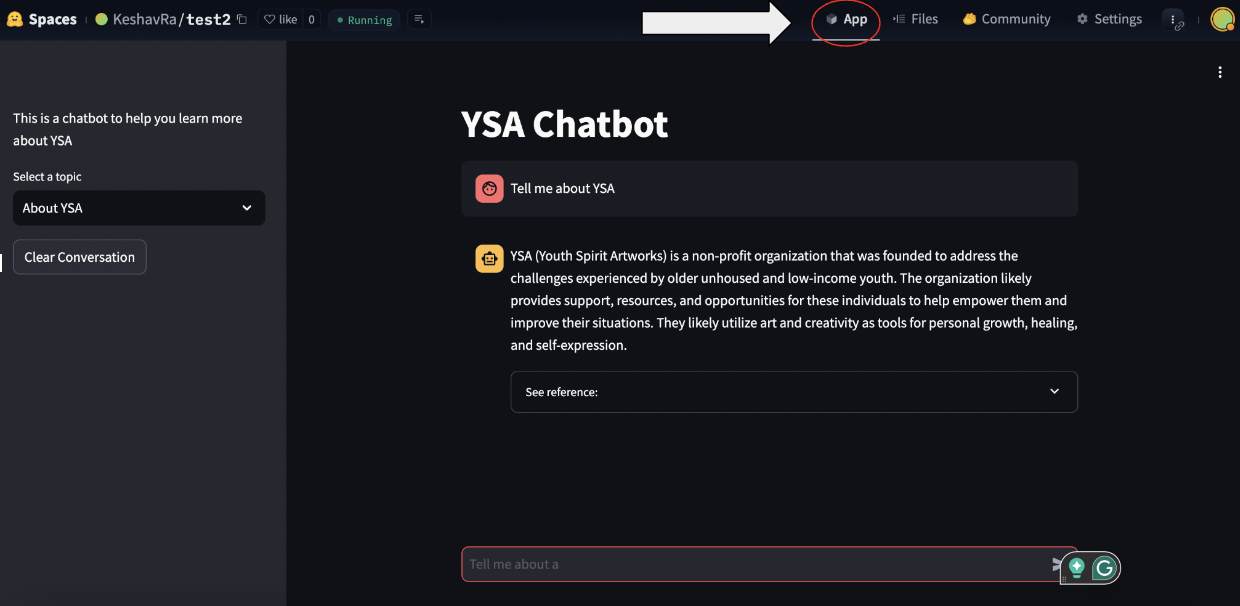The image size is (1240, 606).
Task: Go to the Community tab
Action: [x=1006, y=19]
